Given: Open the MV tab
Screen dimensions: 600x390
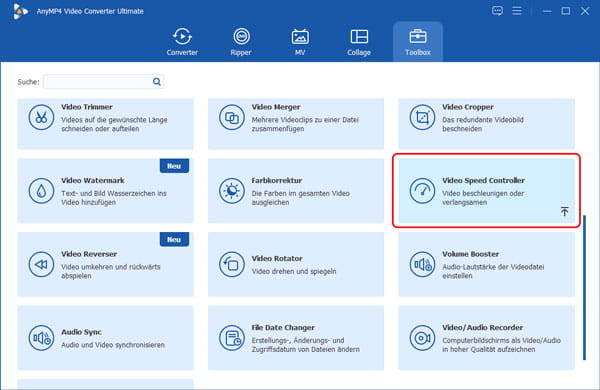Looking at the screenshot, I should [300, 42].
